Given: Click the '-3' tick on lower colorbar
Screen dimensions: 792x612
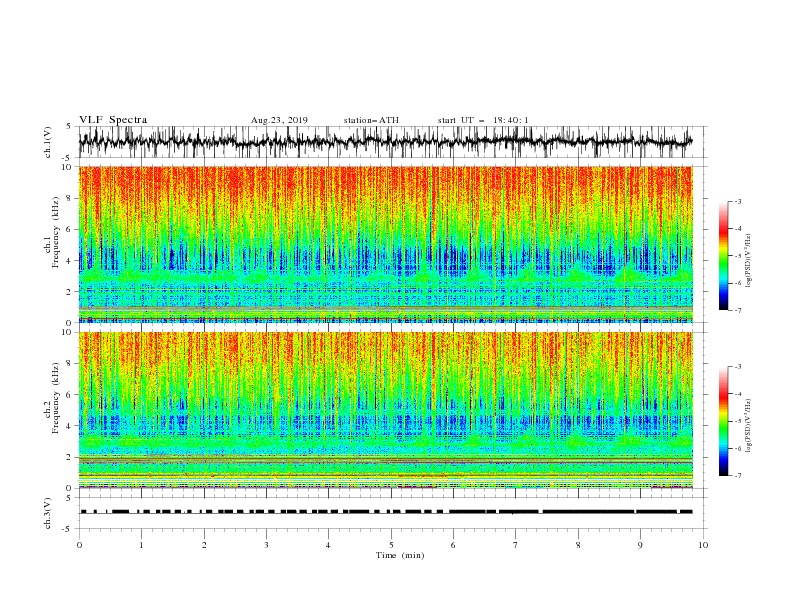Looking at the screenshot, I should [x=737, y=367].
